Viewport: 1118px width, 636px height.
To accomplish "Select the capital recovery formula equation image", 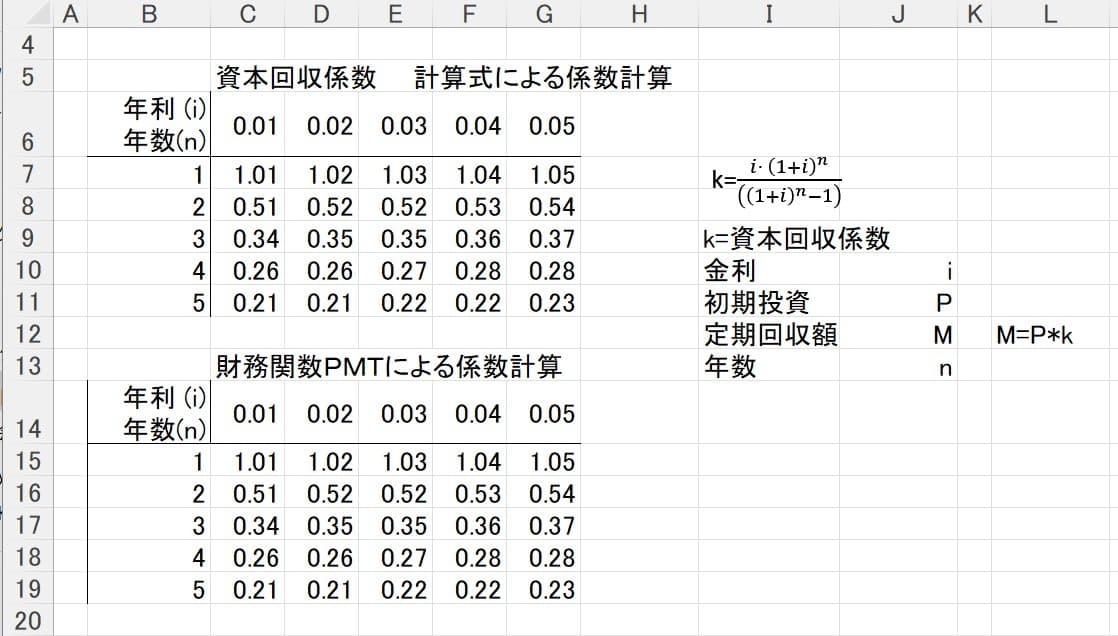I will point(775,180).
